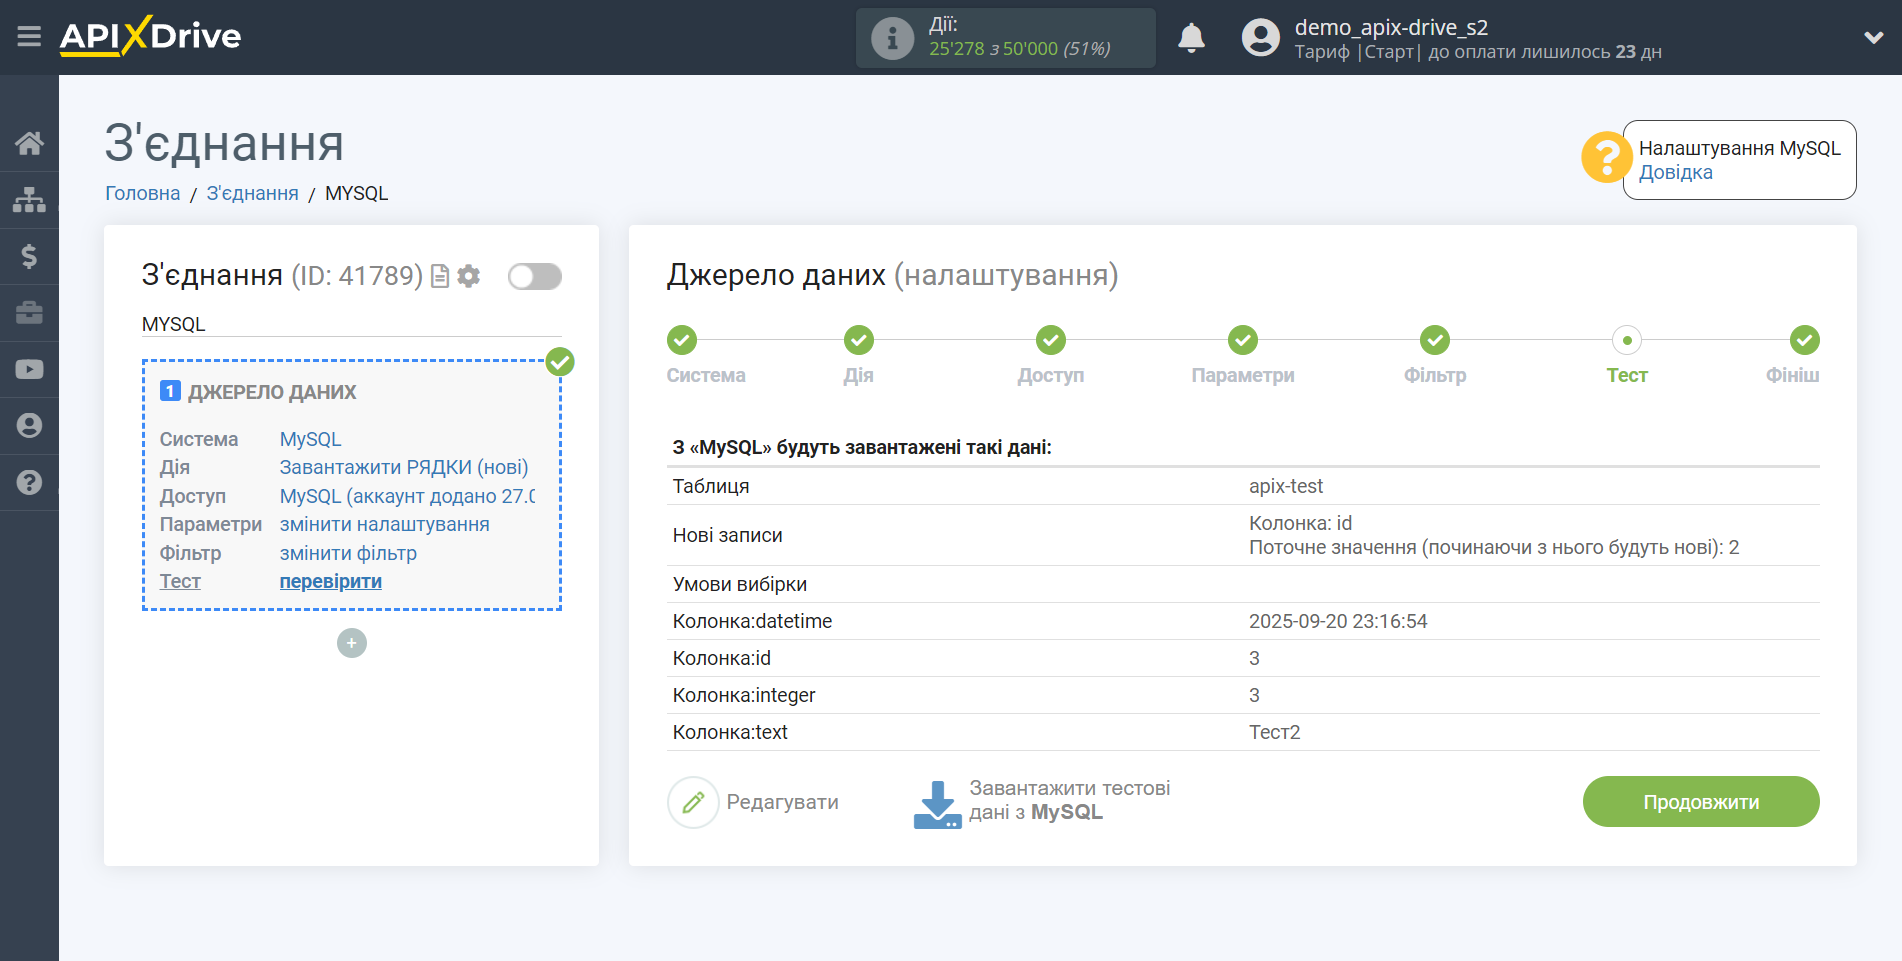
Task: Go to the Параметри step
Action: point(1242,340)
